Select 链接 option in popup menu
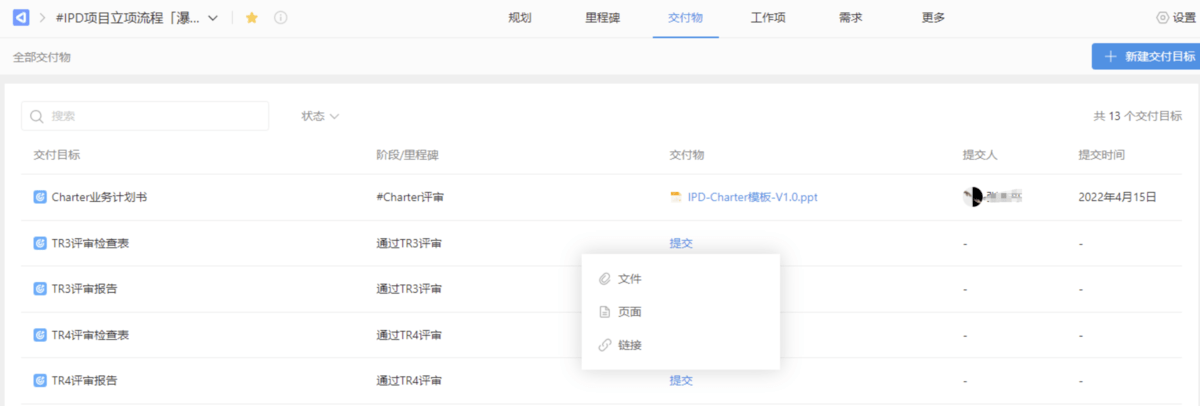The height and width of the screenshot is (406, 1200). click(629, 345)
